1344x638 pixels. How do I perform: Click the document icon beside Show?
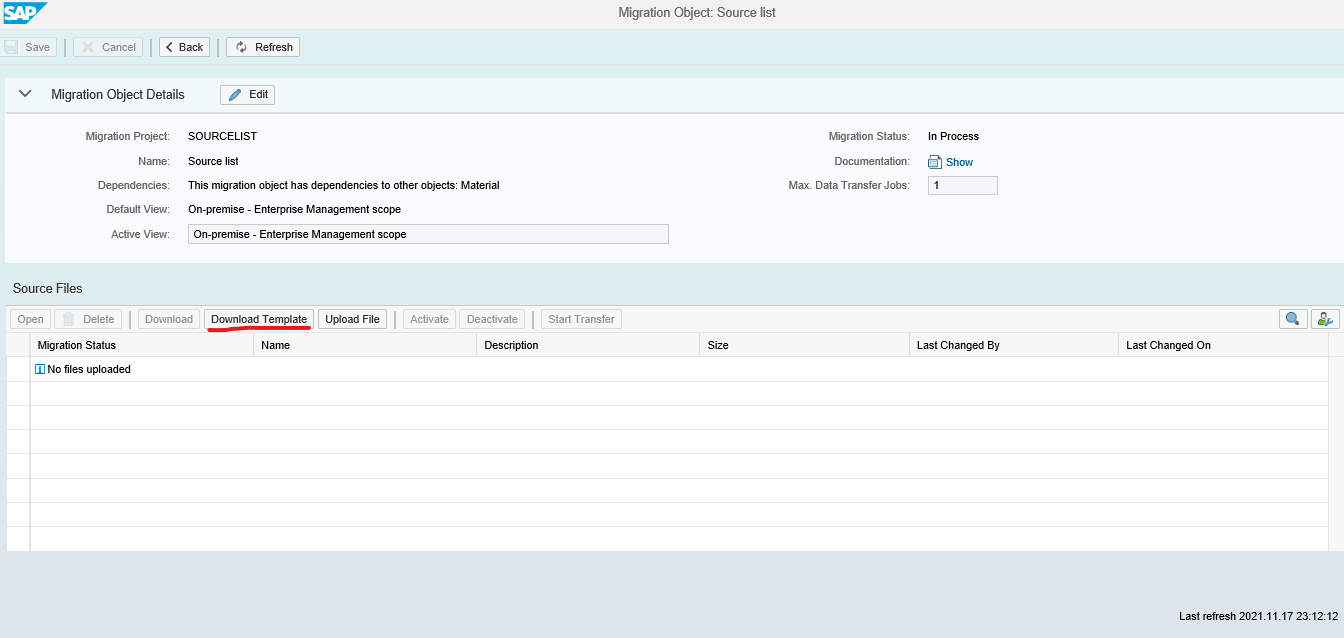click(x=935, y=161)
